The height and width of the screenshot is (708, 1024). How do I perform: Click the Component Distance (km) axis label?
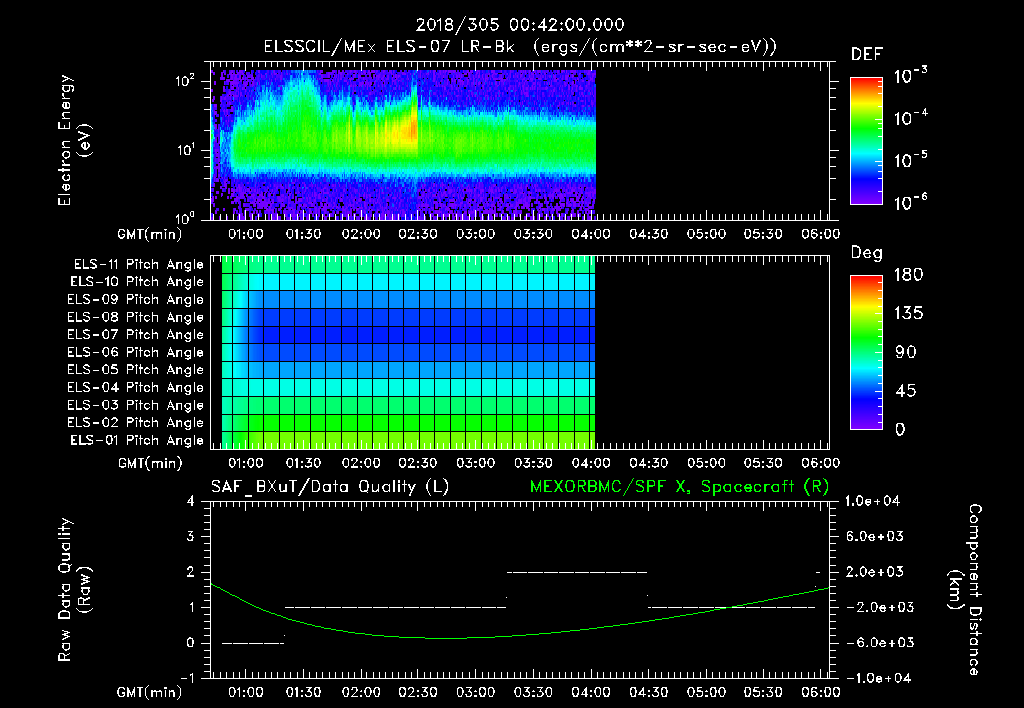(965, 590)
